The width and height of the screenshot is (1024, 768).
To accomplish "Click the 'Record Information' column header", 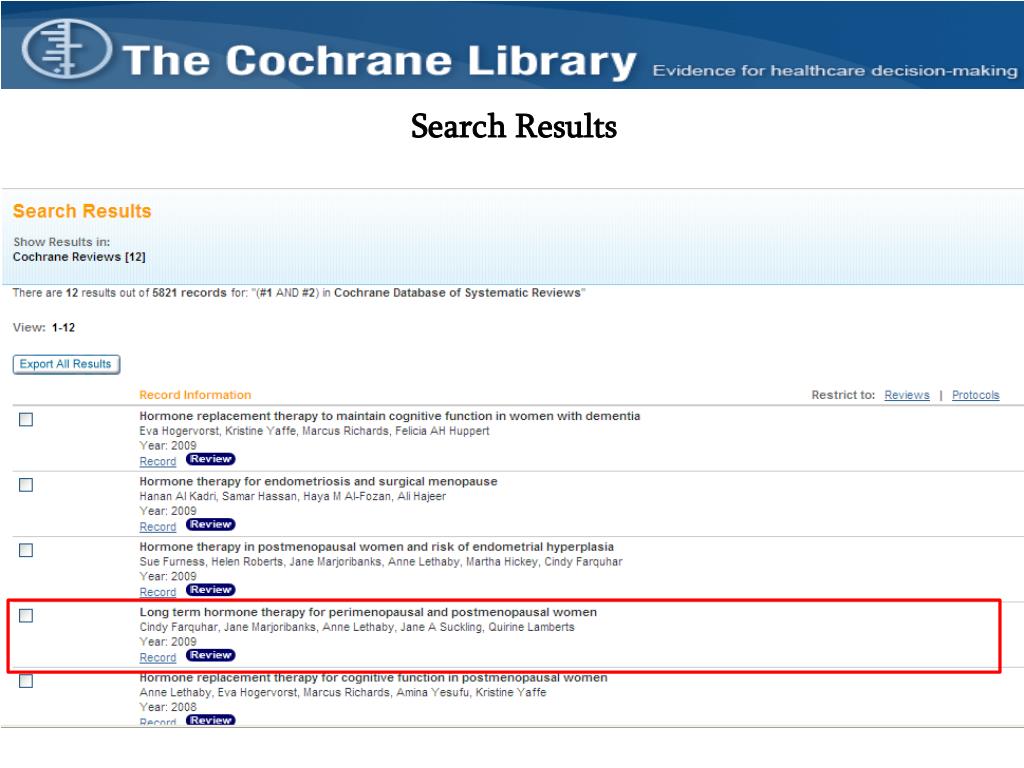I will point(195,395).
